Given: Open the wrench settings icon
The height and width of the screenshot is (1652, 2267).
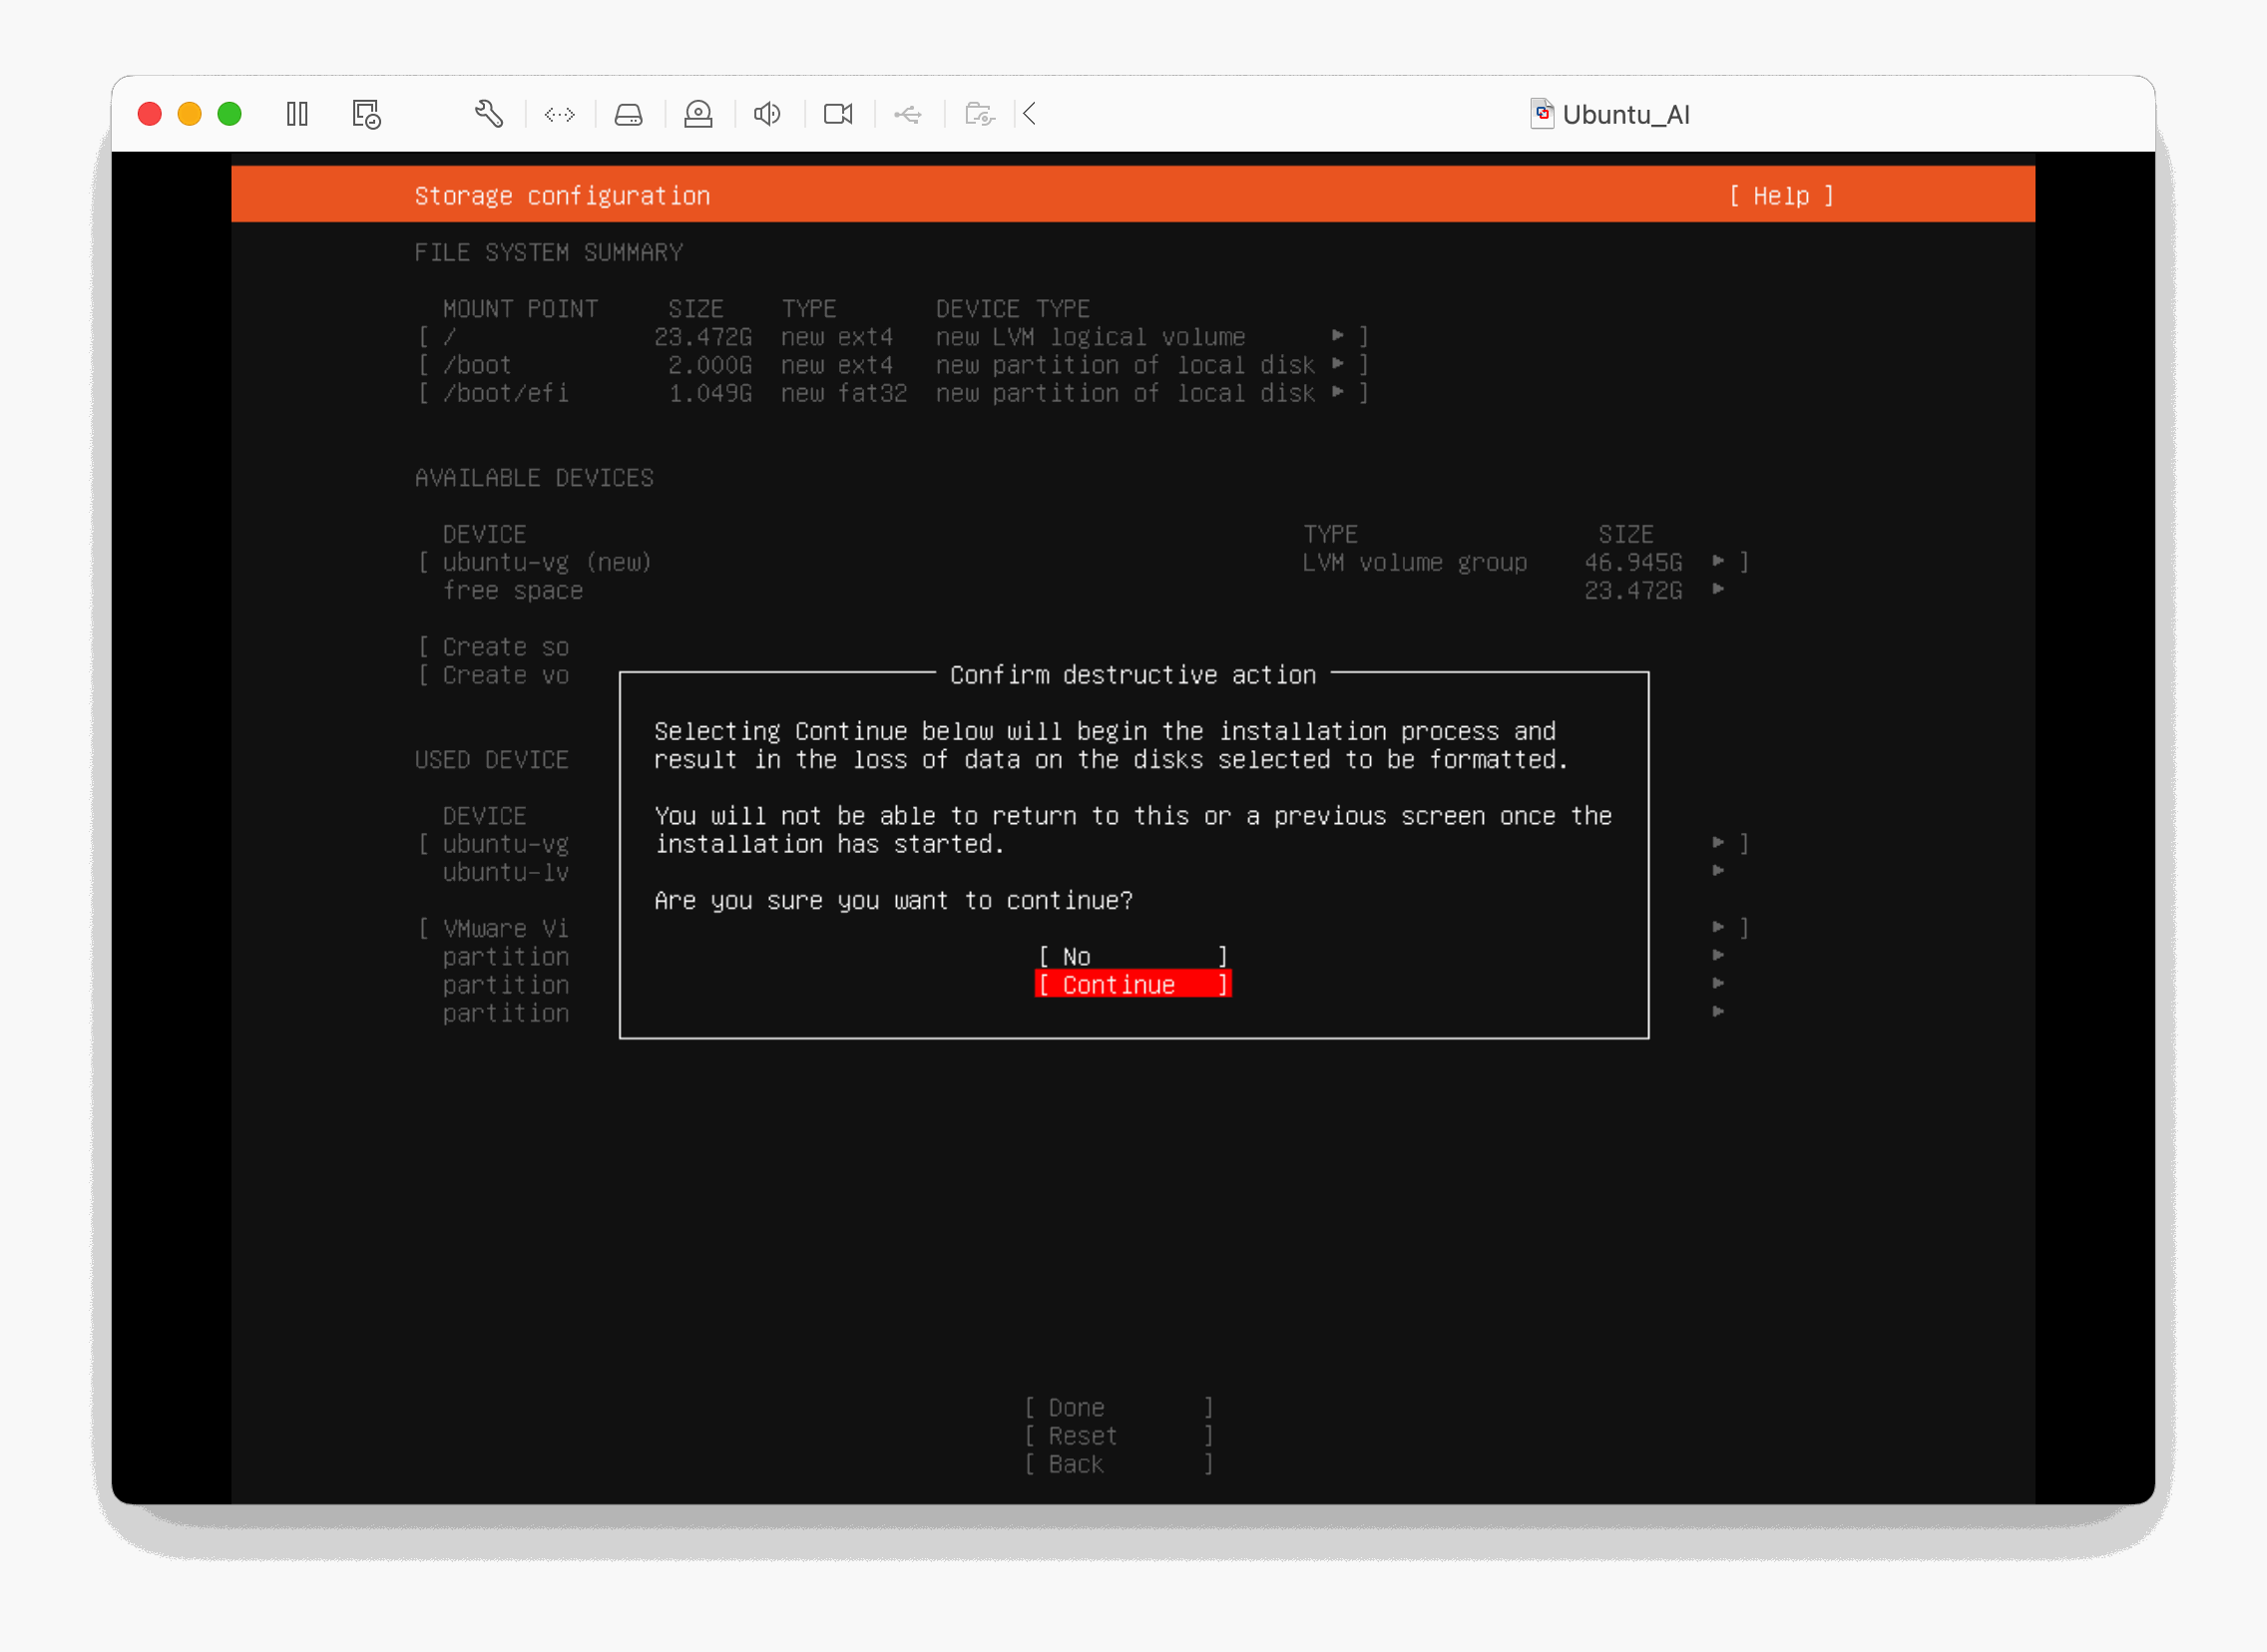Looking at the screenshot, I should 488,114.
